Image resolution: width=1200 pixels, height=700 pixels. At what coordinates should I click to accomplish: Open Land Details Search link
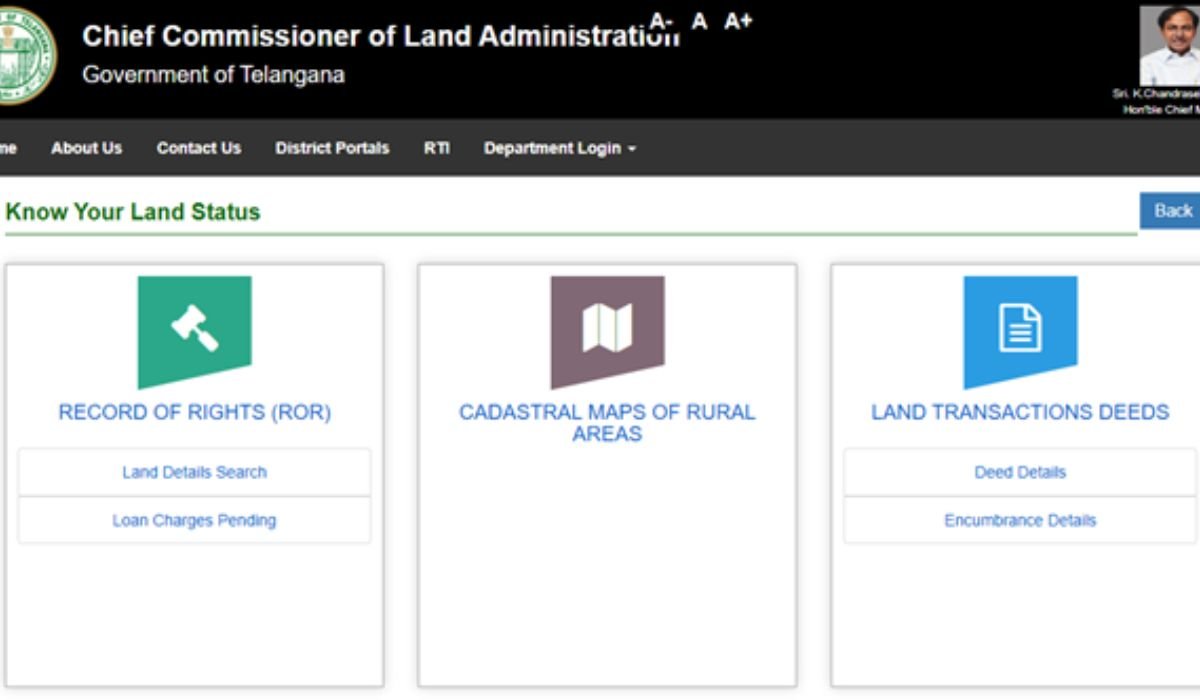click(x=194, y=472)
